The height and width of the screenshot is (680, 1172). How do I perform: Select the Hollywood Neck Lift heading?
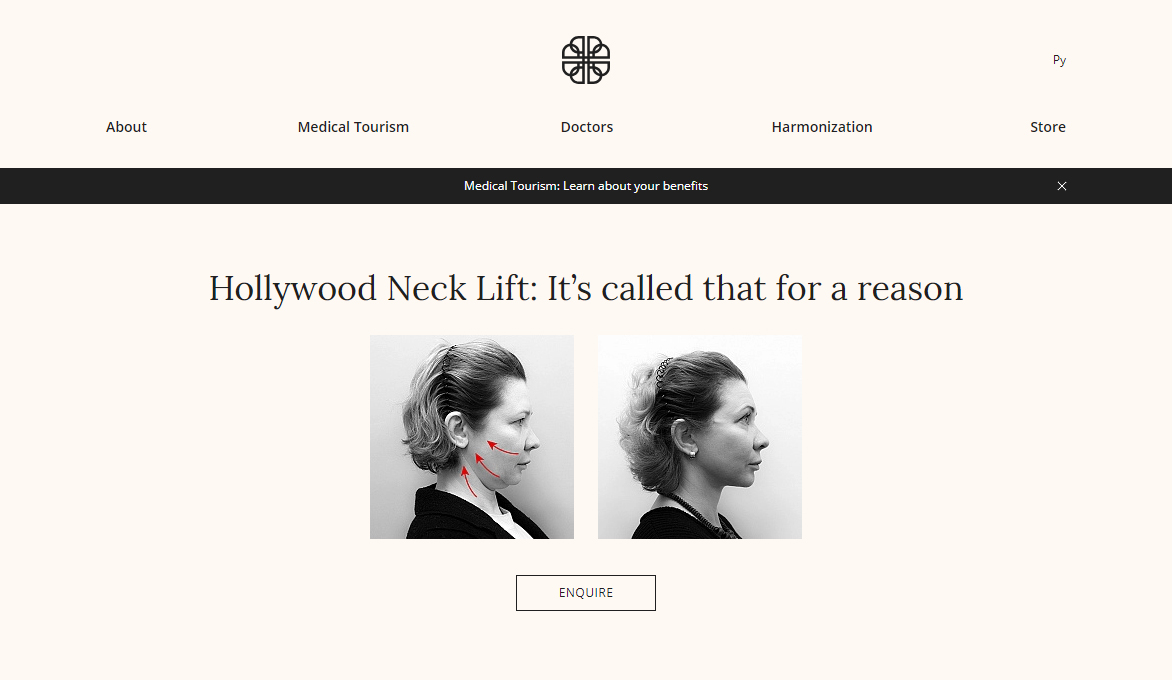(586, 288)
